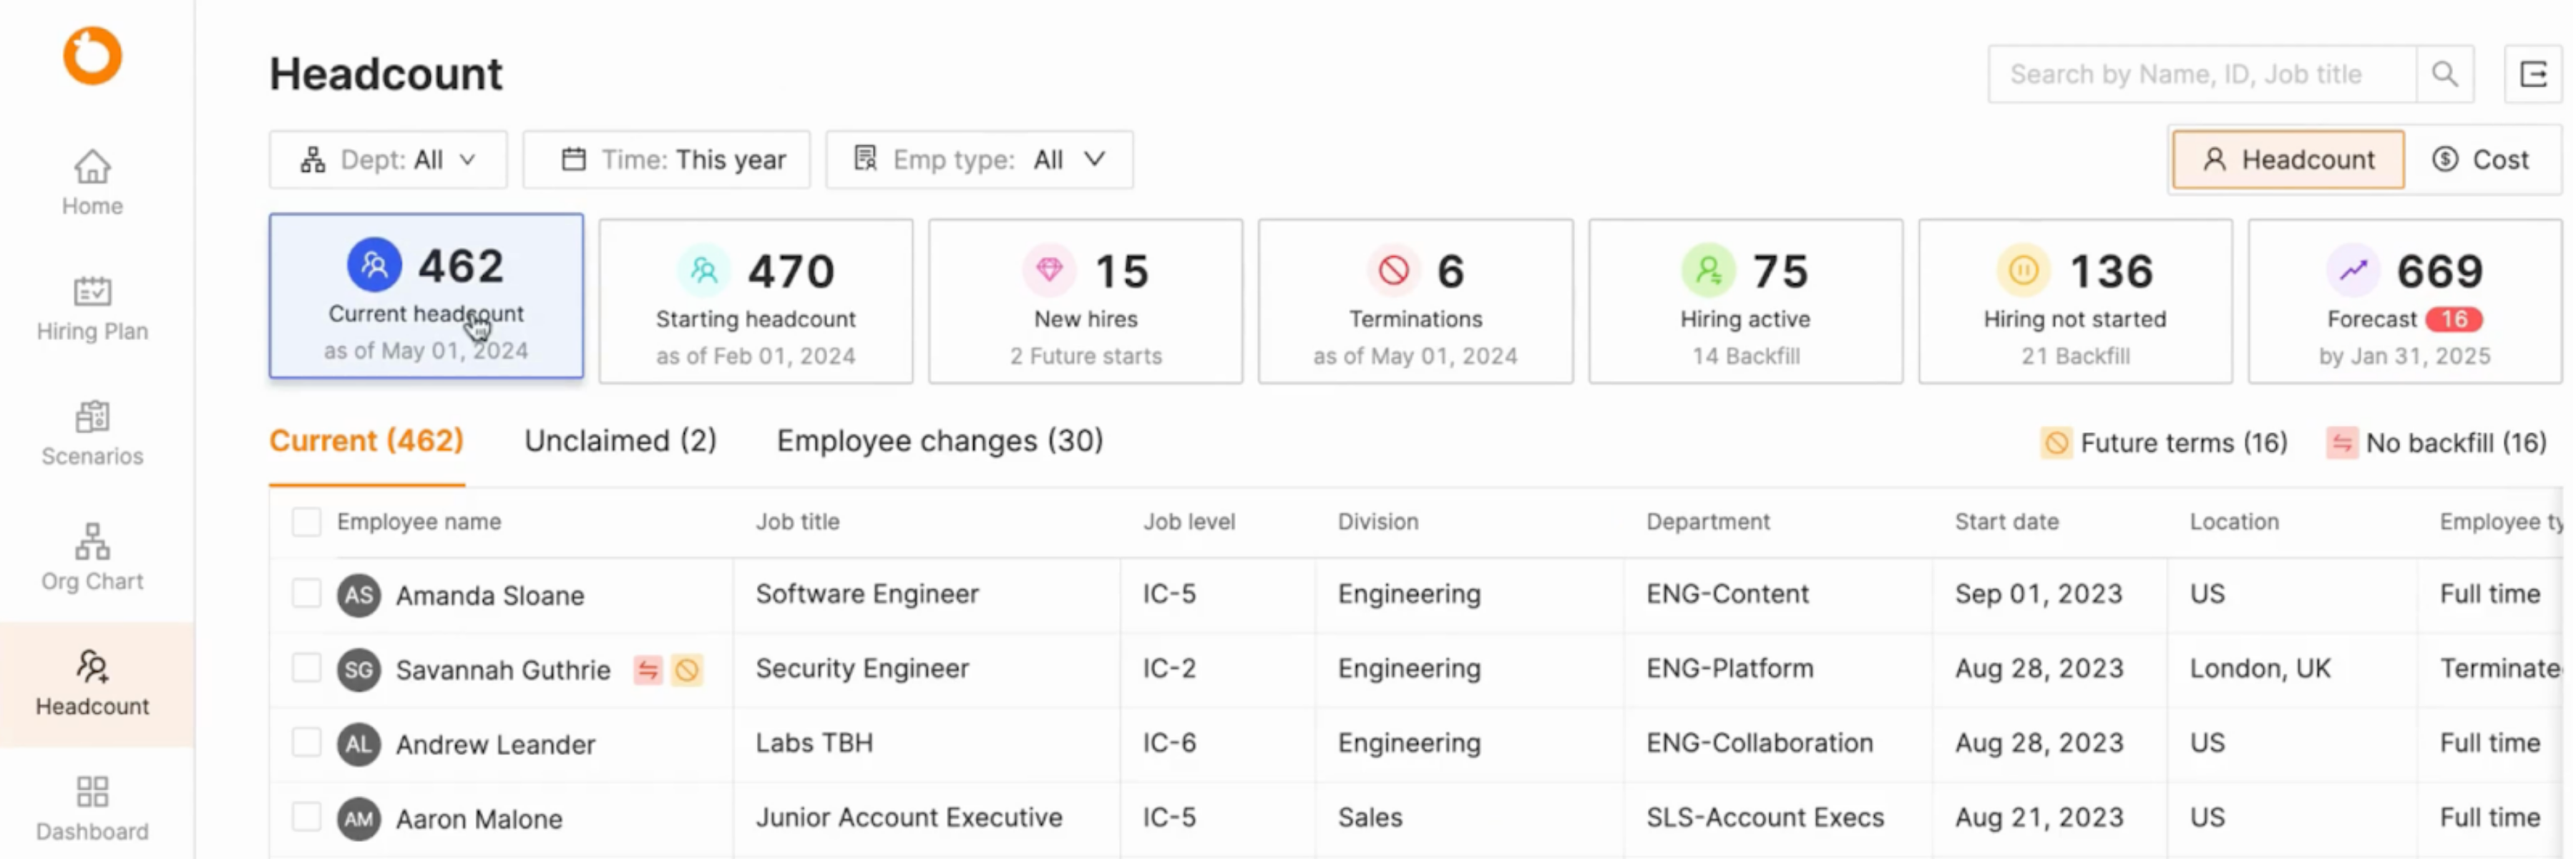
Task: Tick the select-all employees header checkbox
Action: 306,522
